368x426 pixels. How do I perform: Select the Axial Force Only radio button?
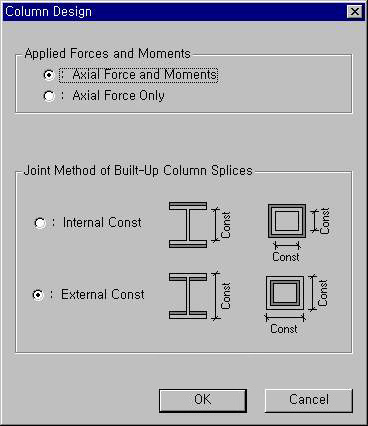(x=49, y=96)
